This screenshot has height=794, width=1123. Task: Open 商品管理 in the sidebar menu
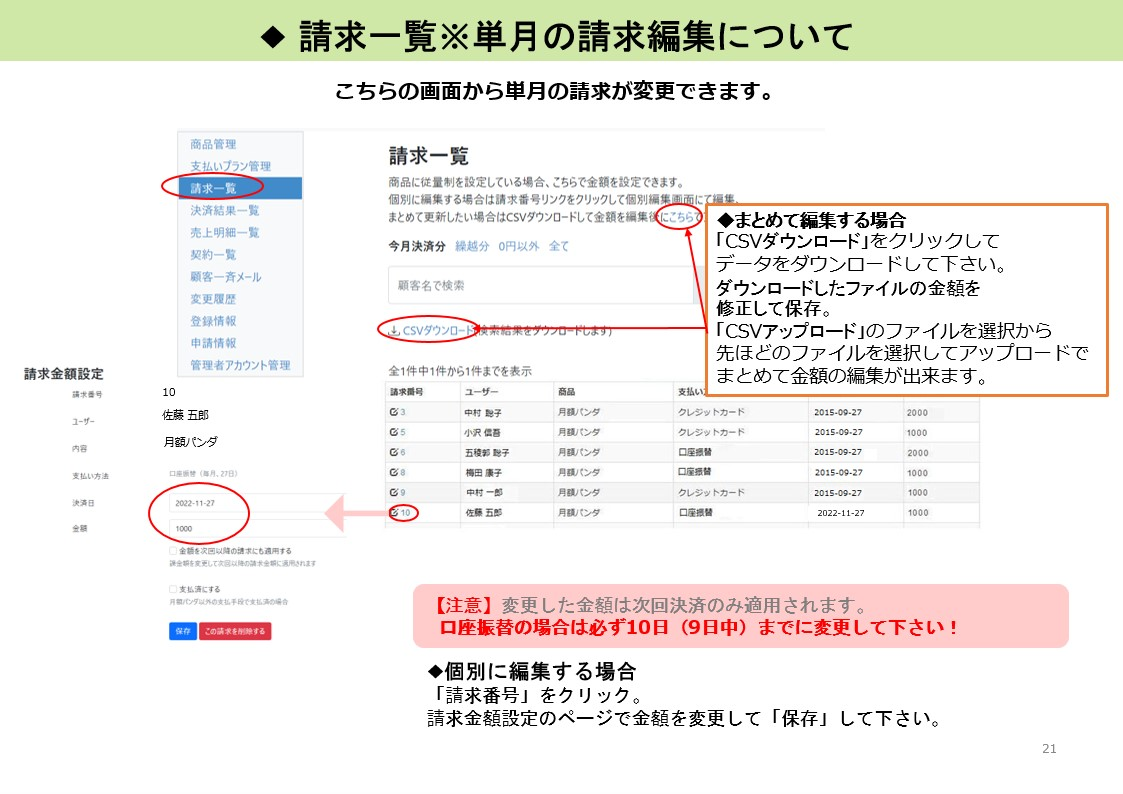pos(213,144)
